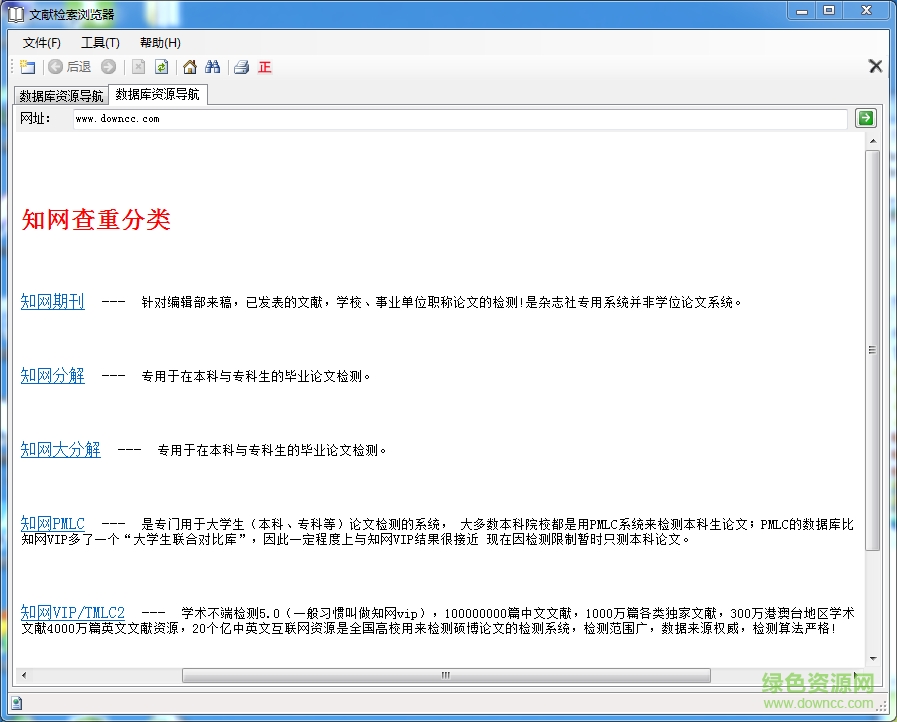Click the horizontal scrollbar thumb
The width and height of the screenshot is (897, 722).
pos(446,675)
